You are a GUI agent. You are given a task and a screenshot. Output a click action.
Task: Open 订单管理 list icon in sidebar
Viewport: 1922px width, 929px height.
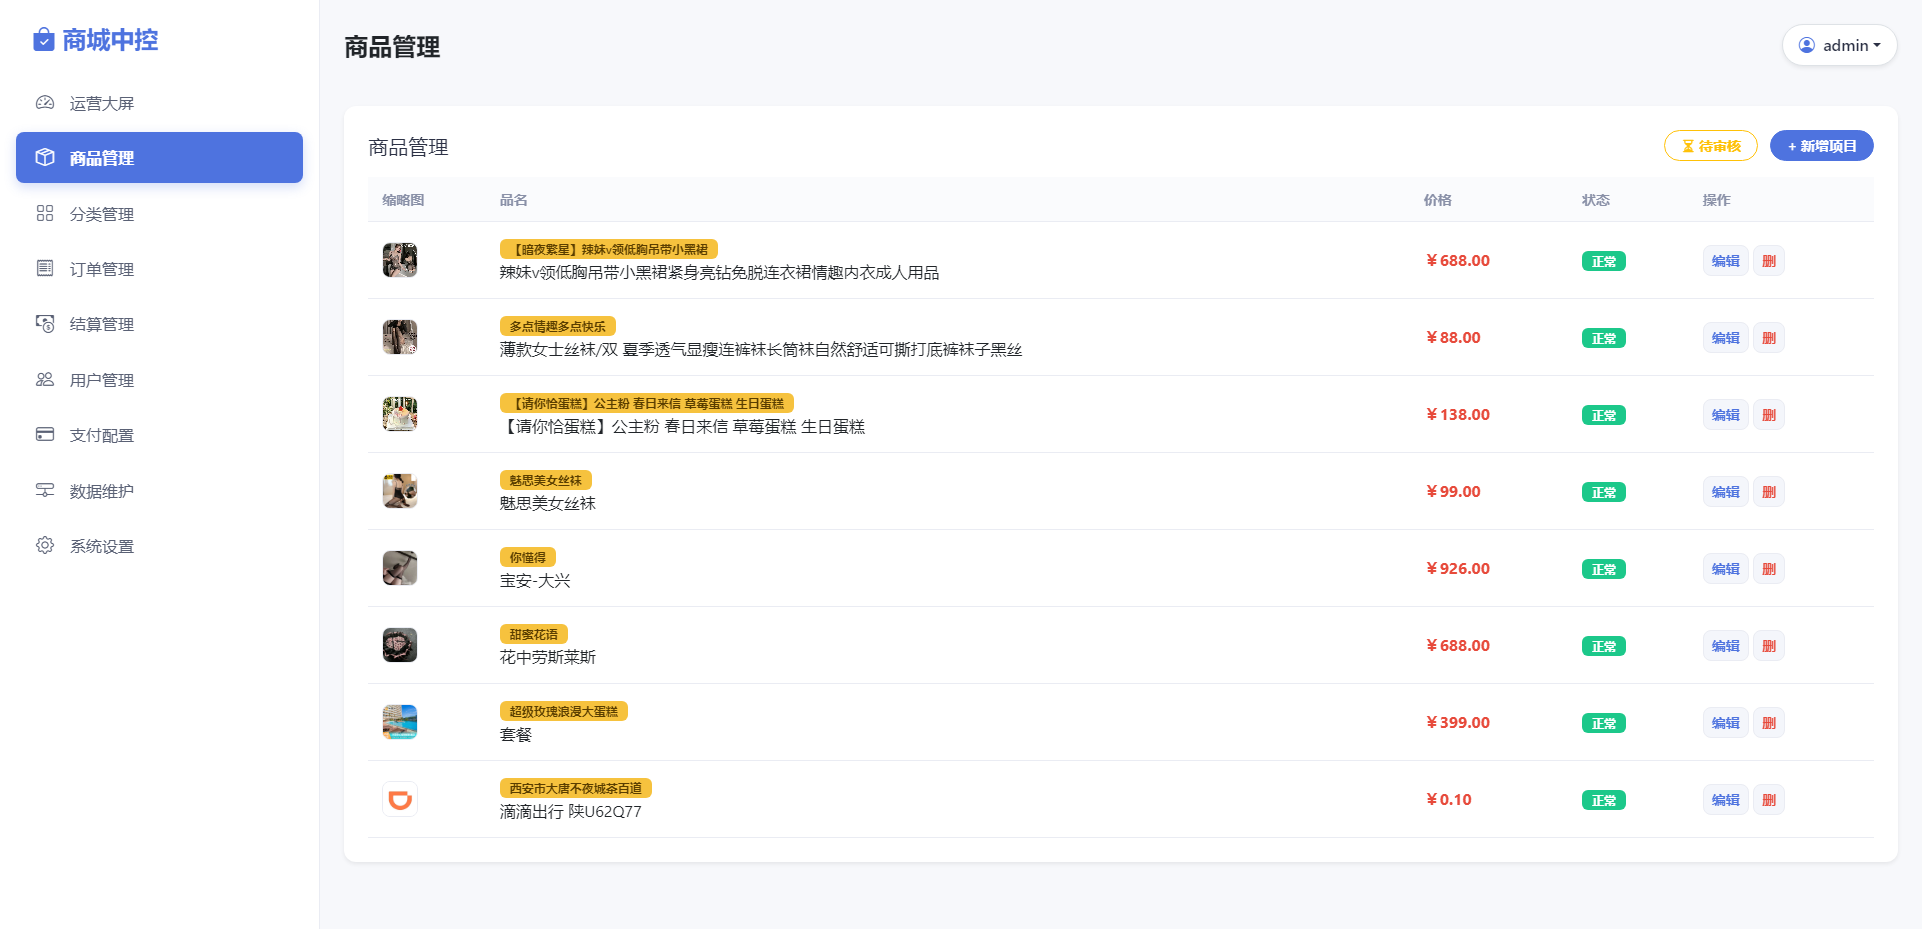click(45, 268)
